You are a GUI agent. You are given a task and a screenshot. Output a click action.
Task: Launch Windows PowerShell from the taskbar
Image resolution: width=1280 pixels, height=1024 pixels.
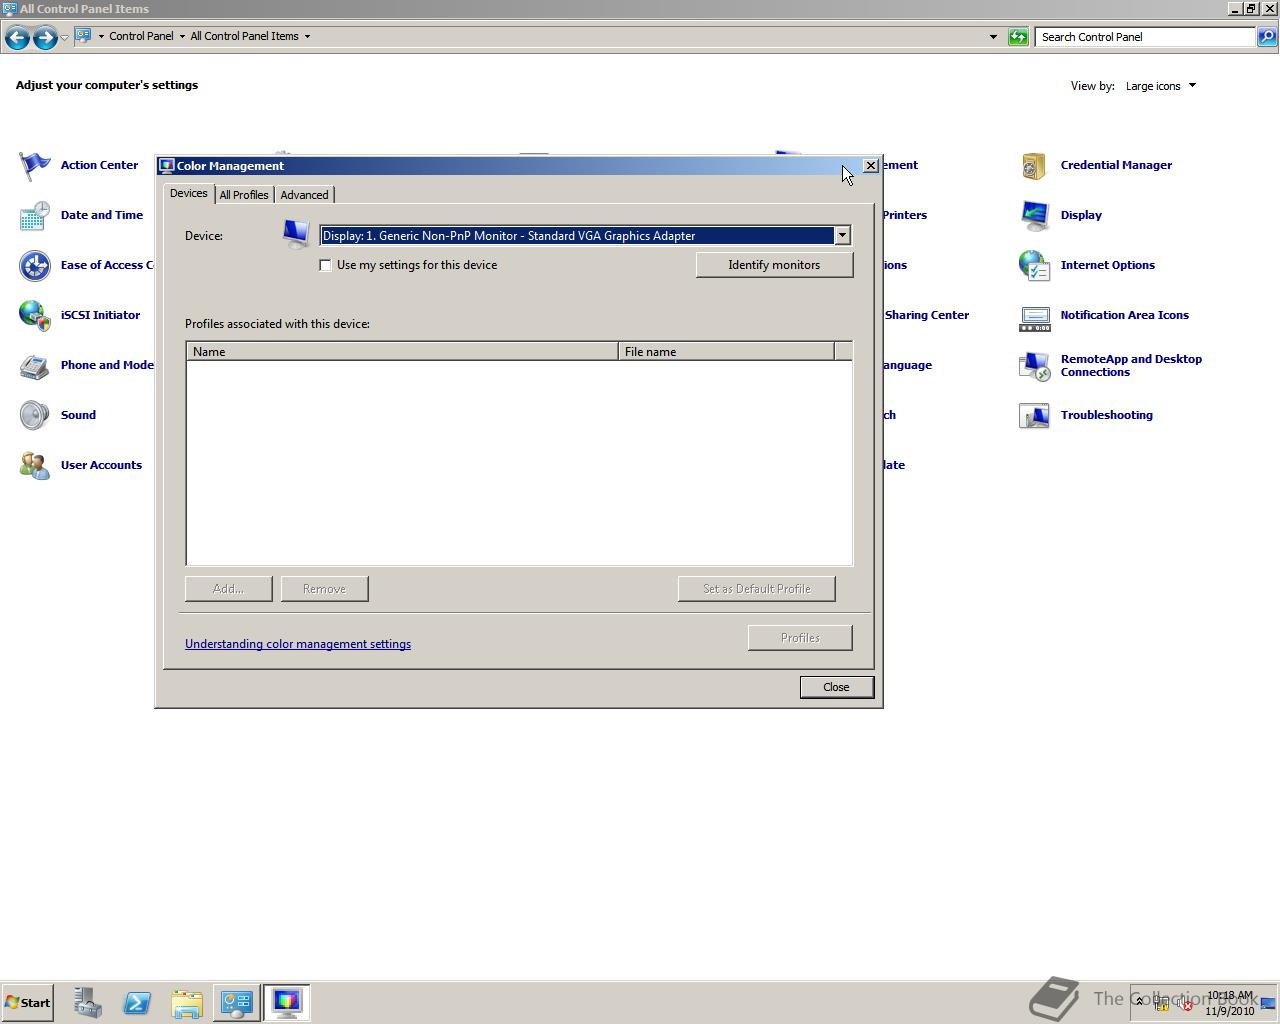coord(137,1002)
